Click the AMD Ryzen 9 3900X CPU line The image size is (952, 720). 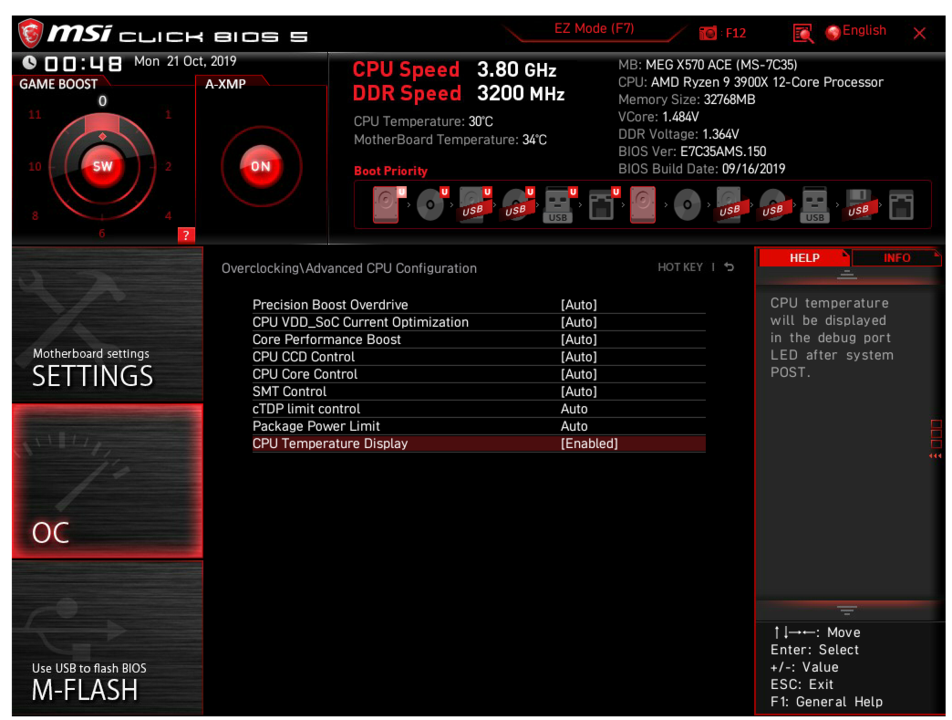pos(750,82)
